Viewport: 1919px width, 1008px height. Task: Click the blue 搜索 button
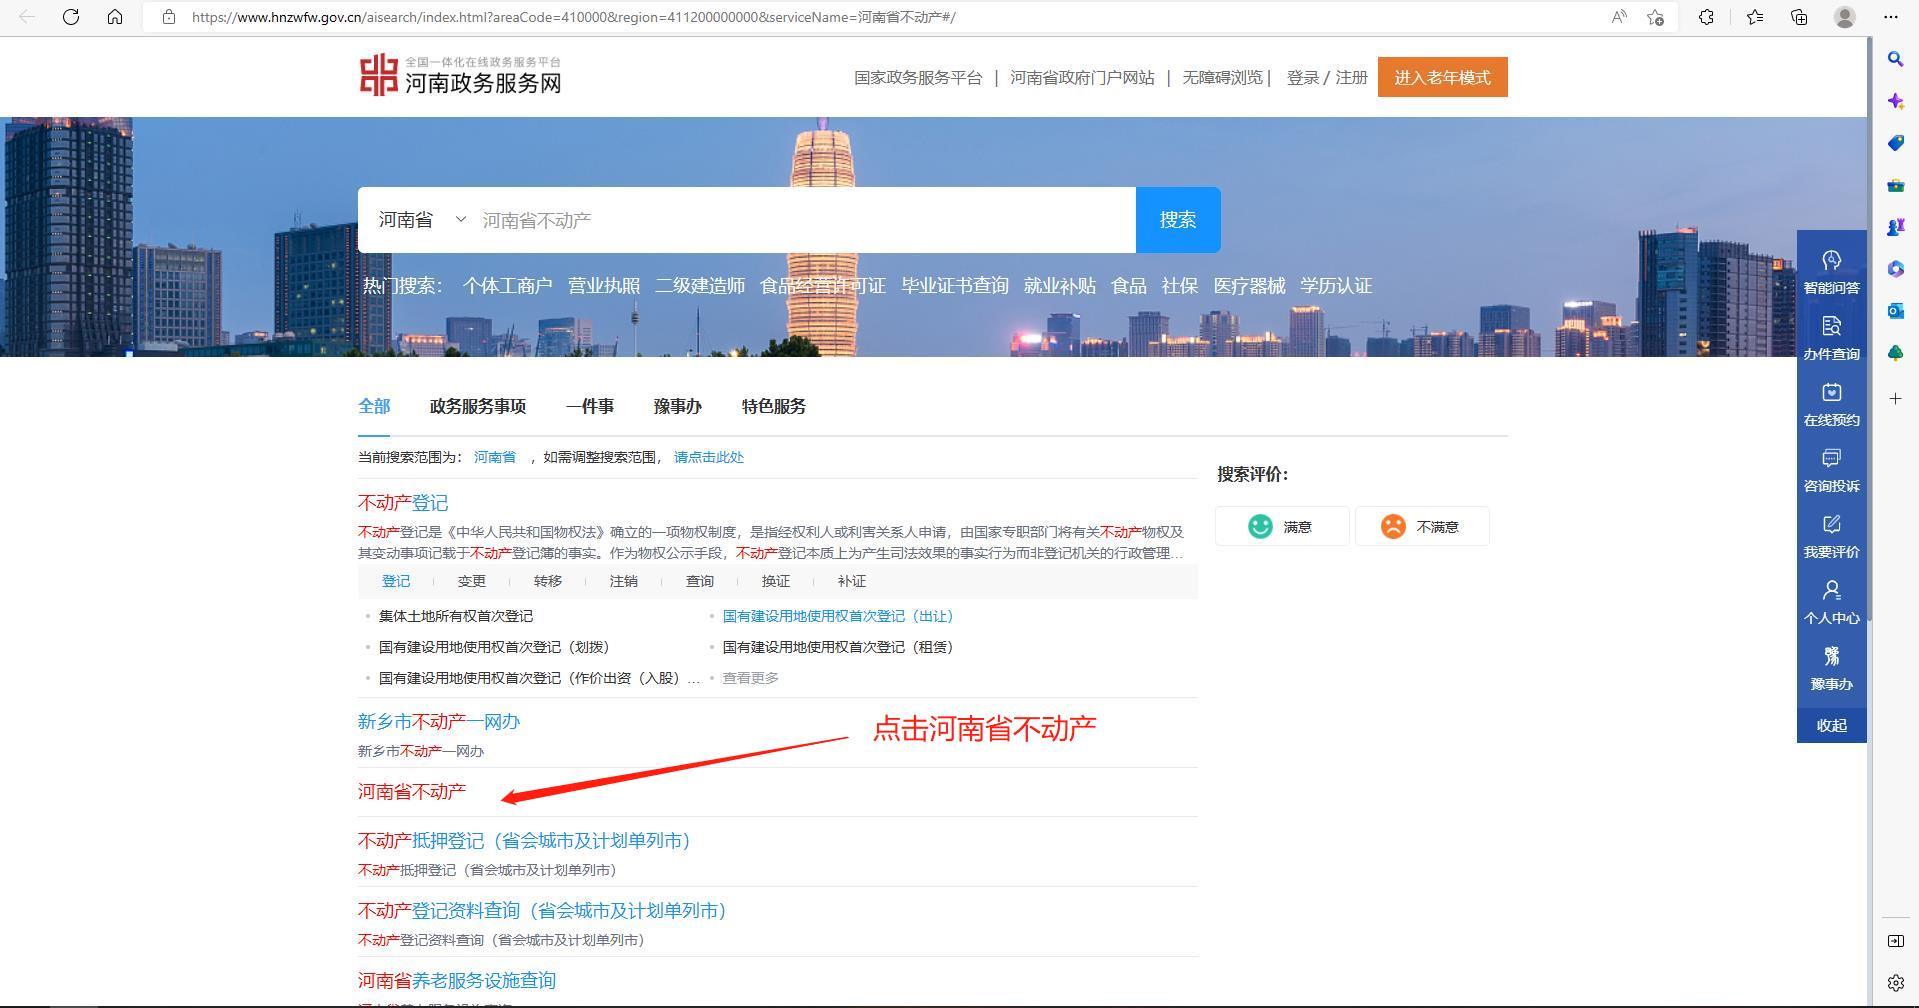tap(1178, 220)
